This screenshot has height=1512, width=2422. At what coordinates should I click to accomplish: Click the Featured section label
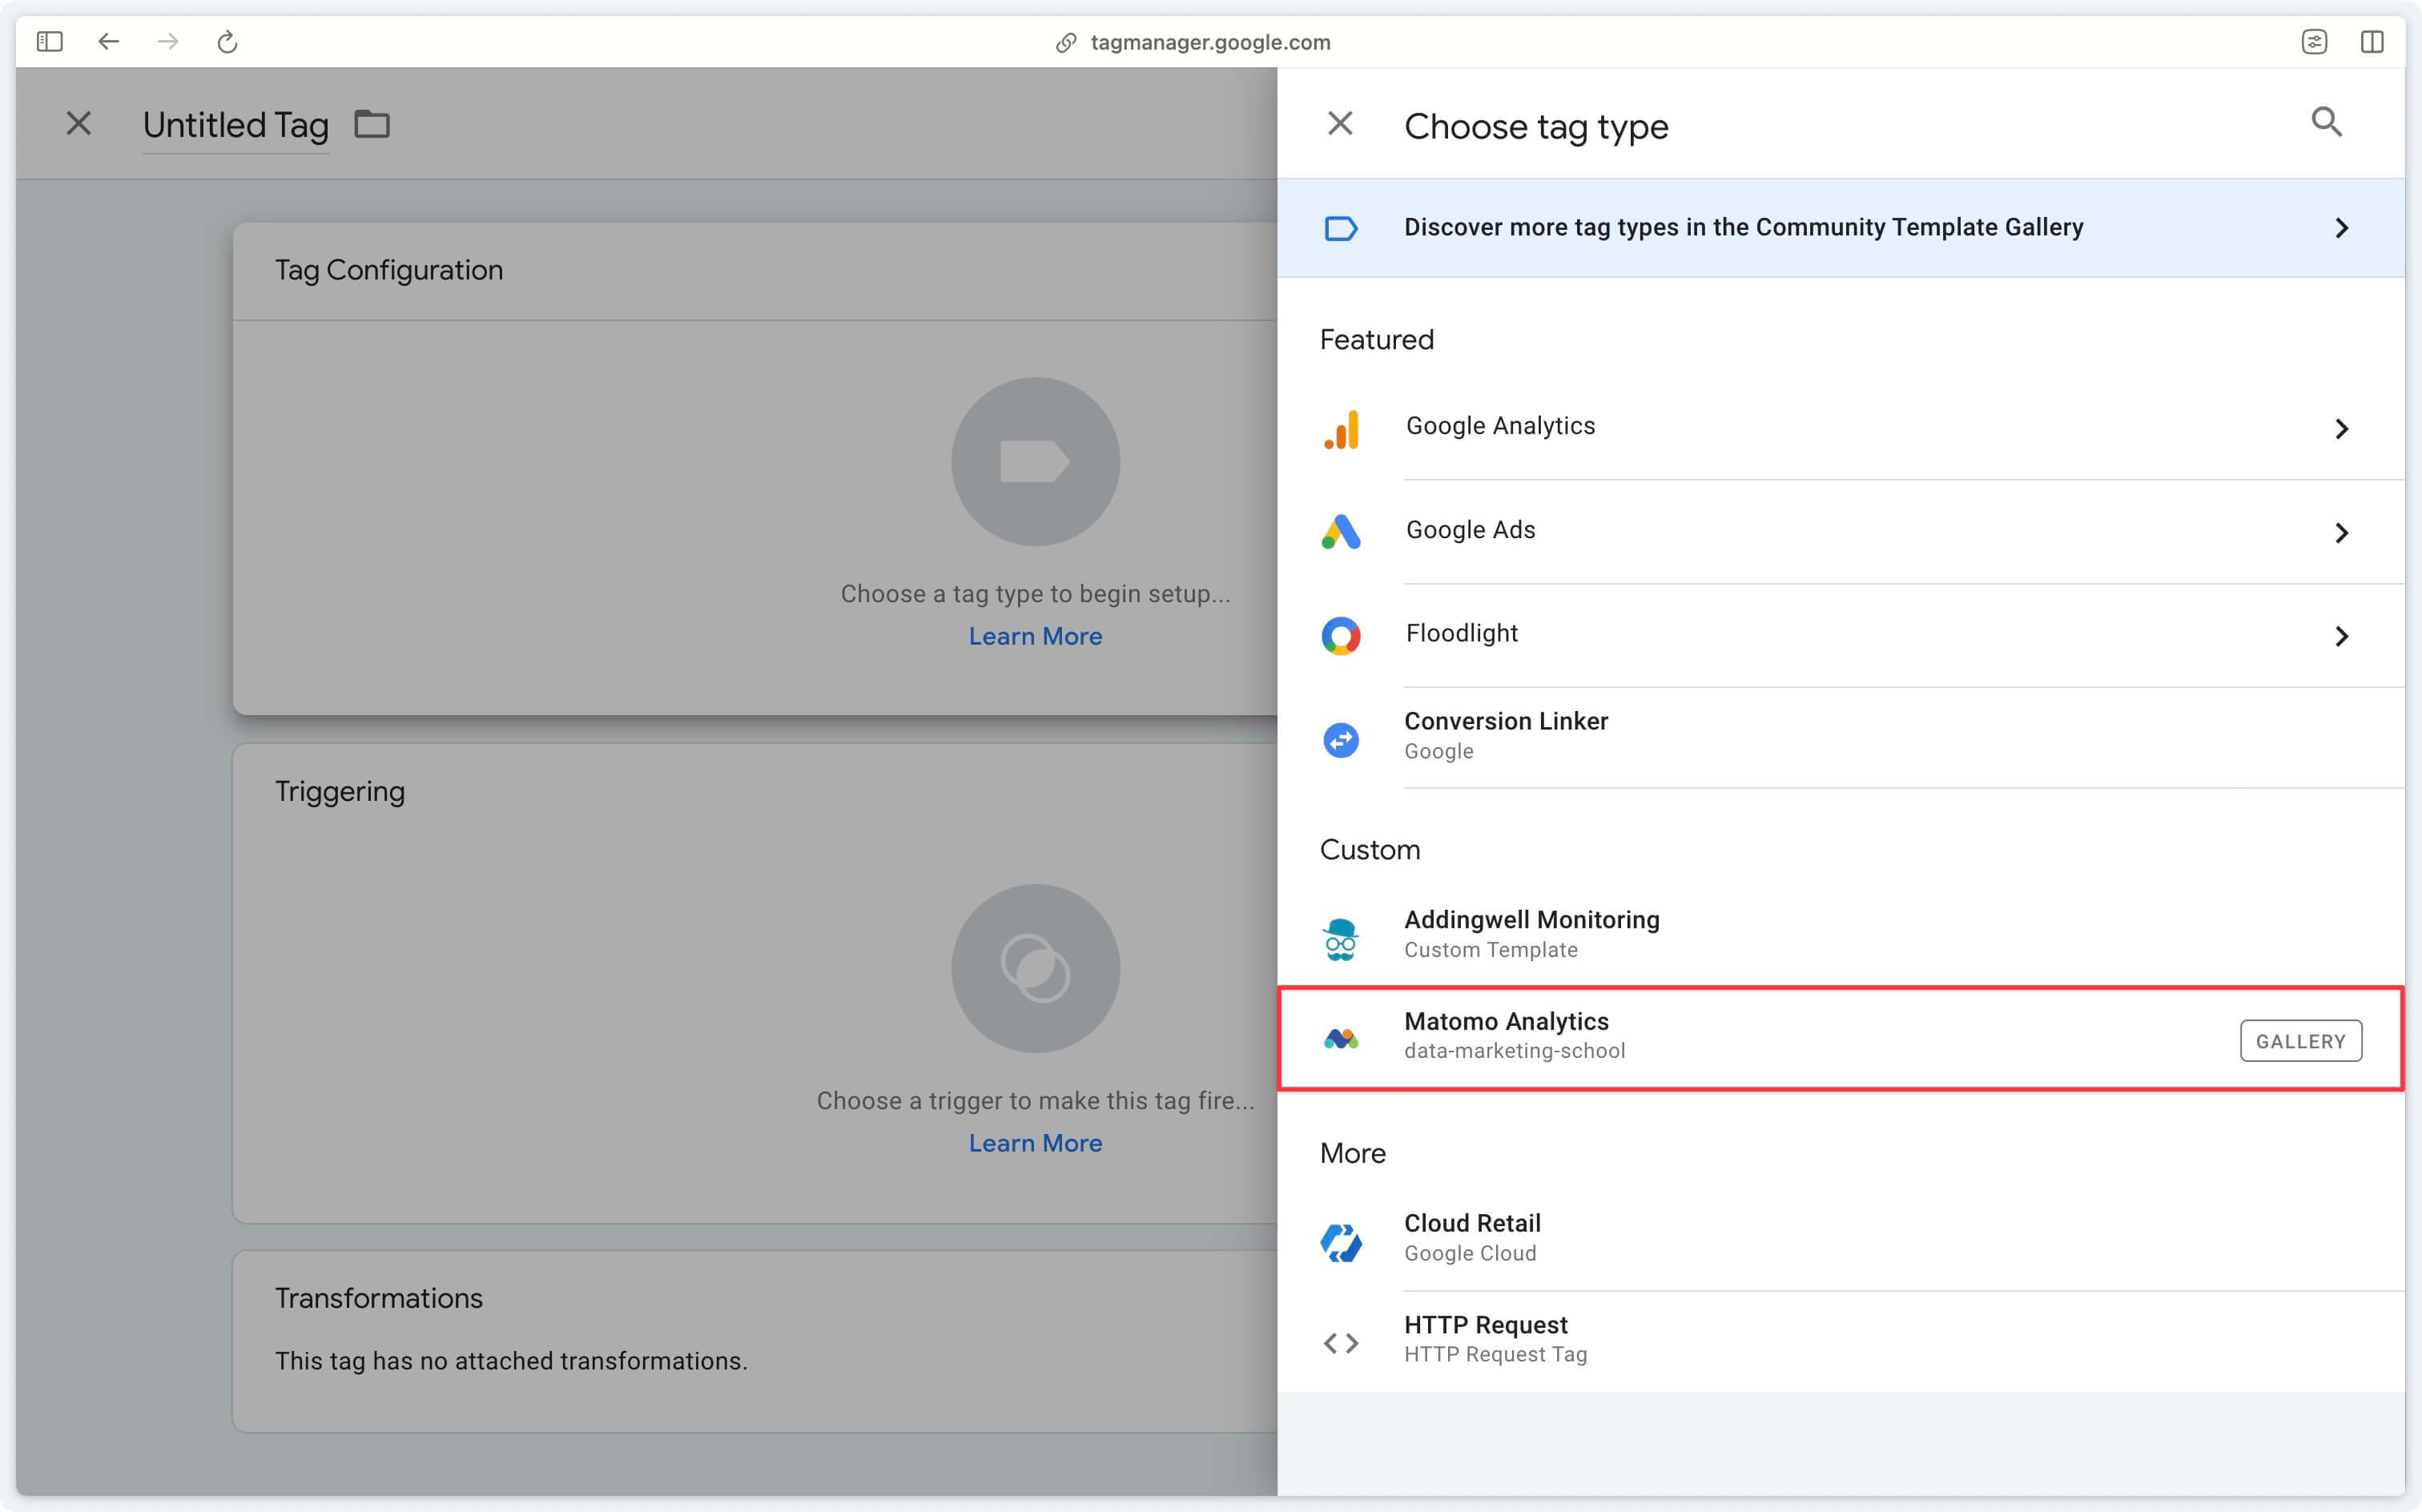(1376, 340)
